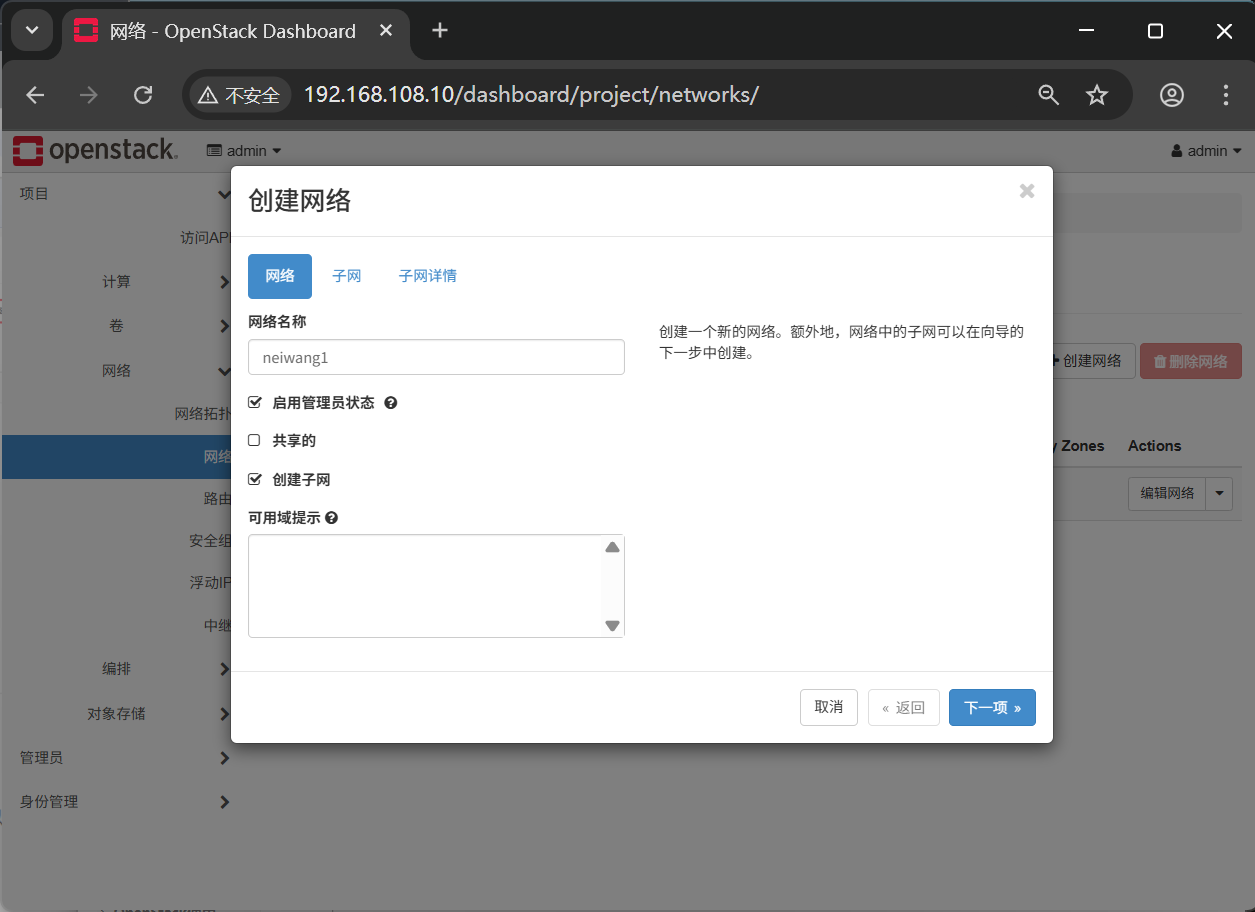Image resolution: width=1255 pixels, height=912 pixels.
Task: Open the dropdown arrow beside 编辑网络
Action: (1220, 493)
